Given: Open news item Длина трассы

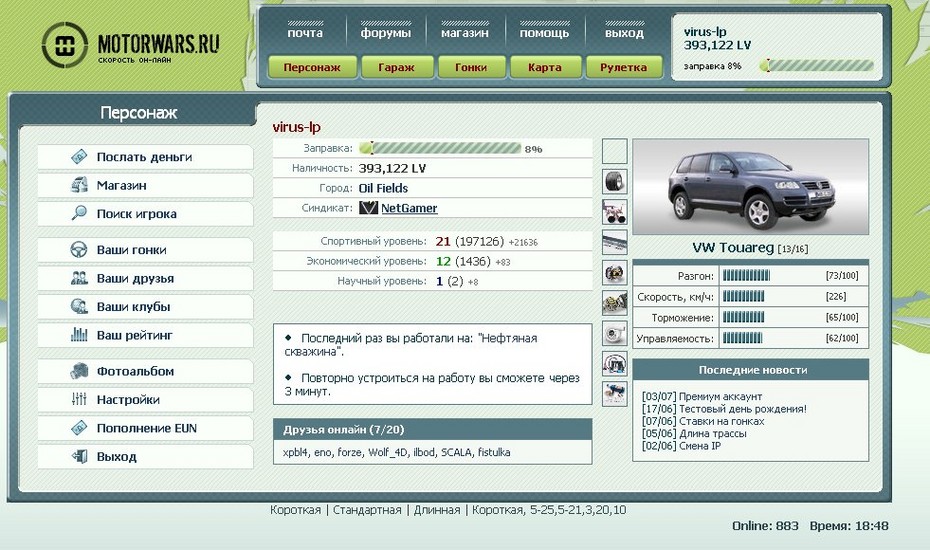Looking at the screenshot, I should (712, 434).
